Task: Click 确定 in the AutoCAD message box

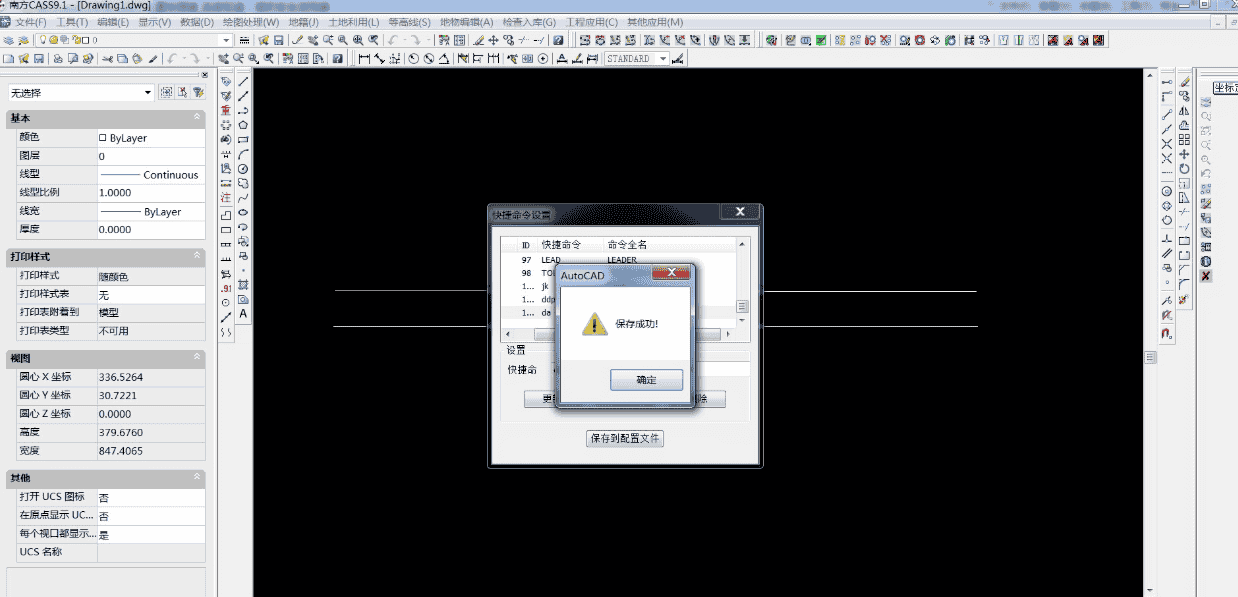Action: point(646,380)
